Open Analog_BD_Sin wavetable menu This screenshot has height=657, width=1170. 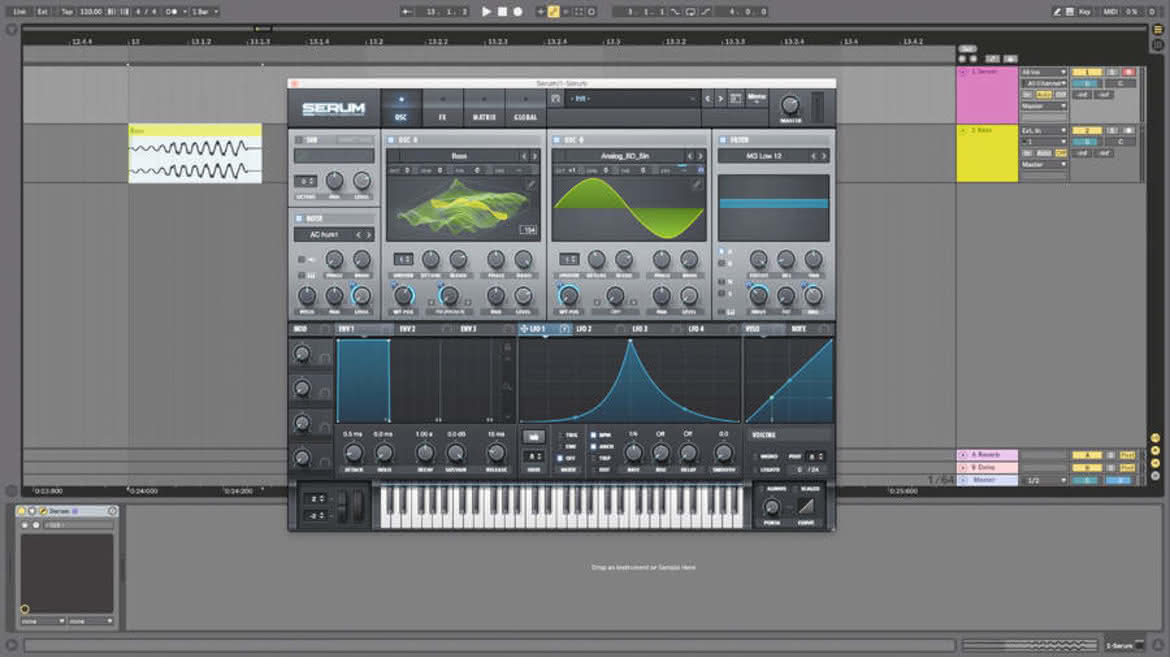pyautogui.click(x=625, y=156)
